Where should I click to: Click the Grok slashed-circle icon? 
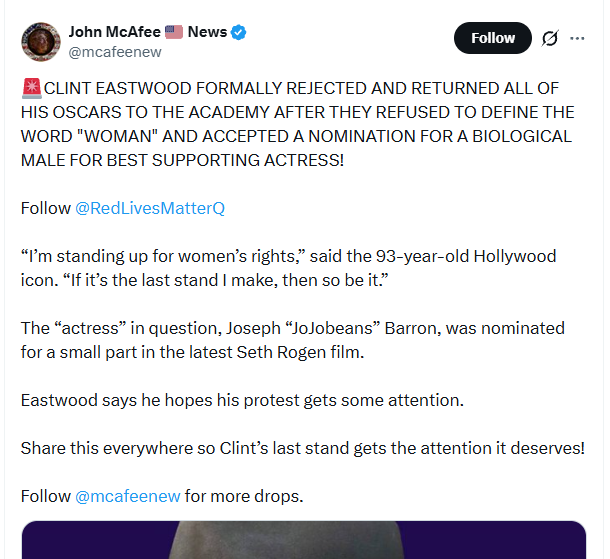(550, 38)
